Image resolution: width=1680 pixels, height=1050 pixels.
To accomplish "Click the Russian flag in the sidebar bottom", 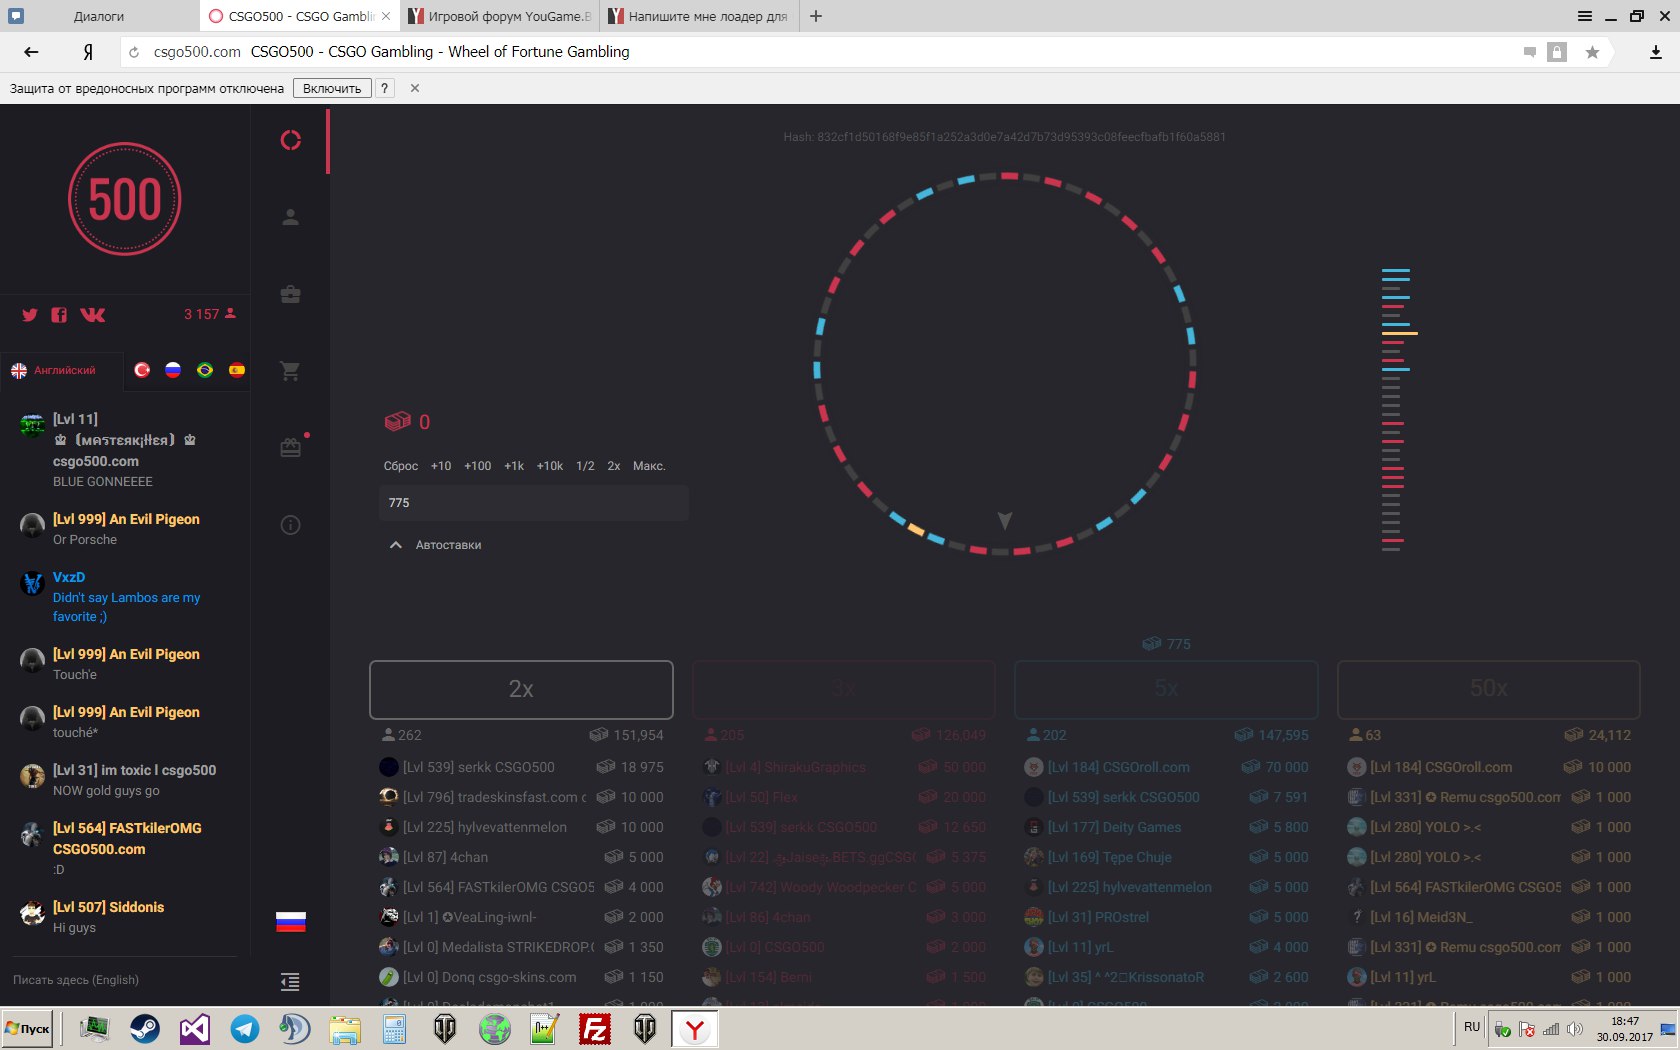I will point(290,922).
